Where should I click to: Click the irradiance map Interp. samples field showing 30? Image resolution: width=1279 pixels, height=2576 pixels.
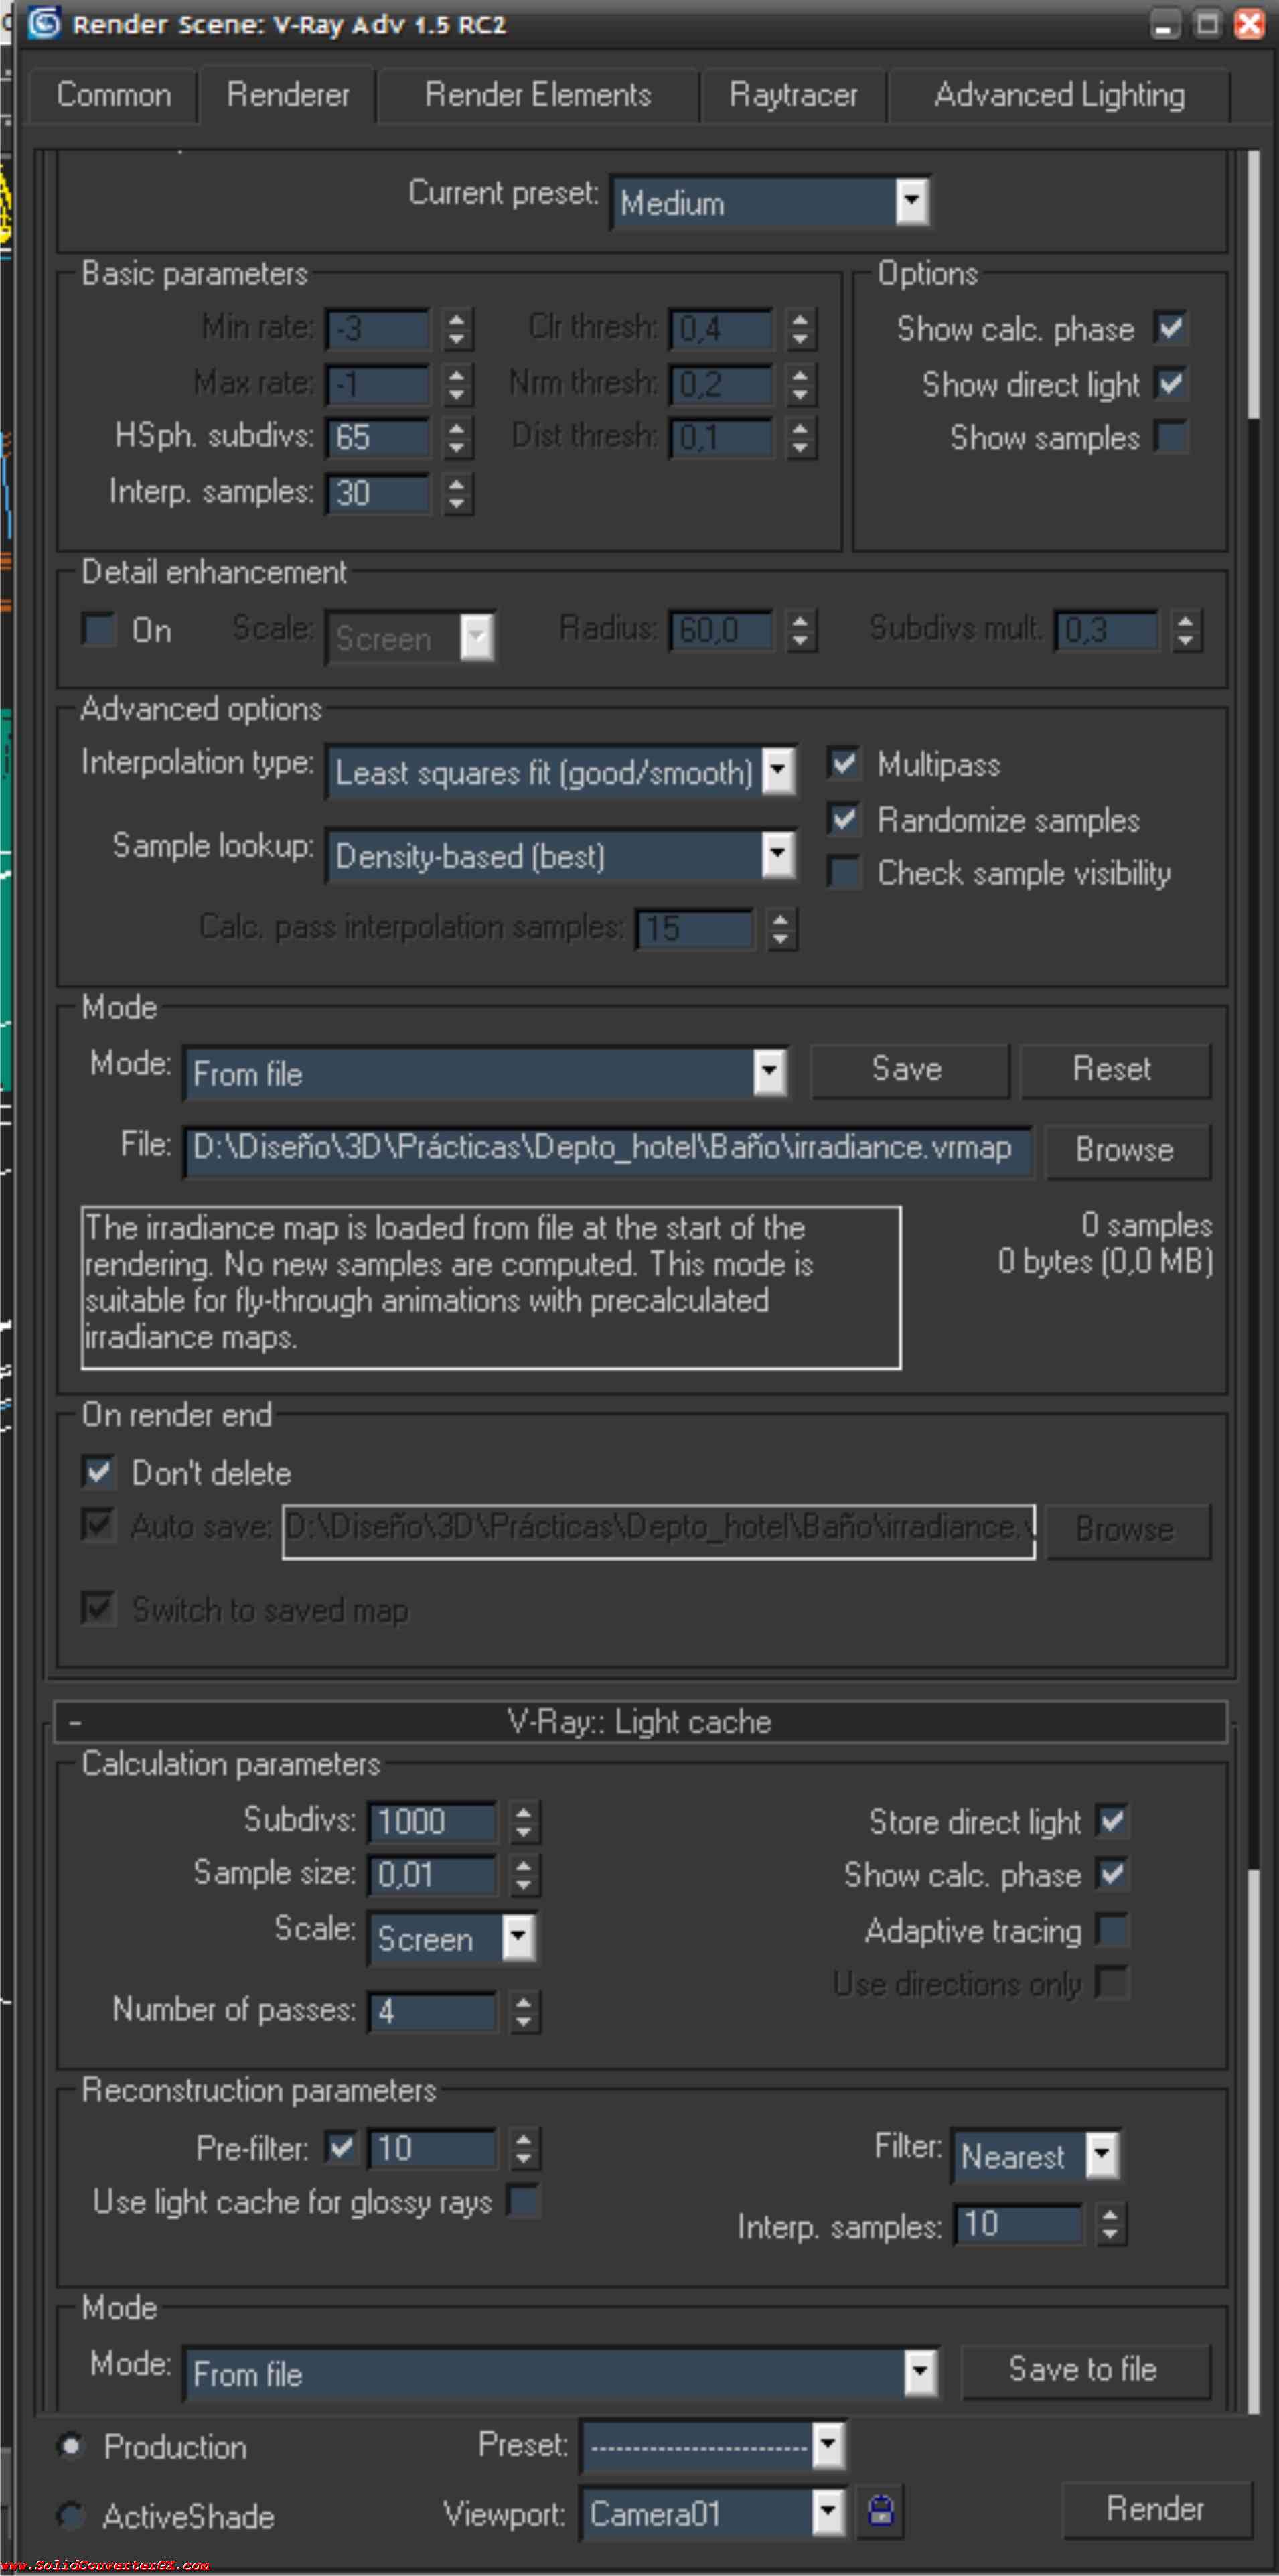tap(377, 493)
